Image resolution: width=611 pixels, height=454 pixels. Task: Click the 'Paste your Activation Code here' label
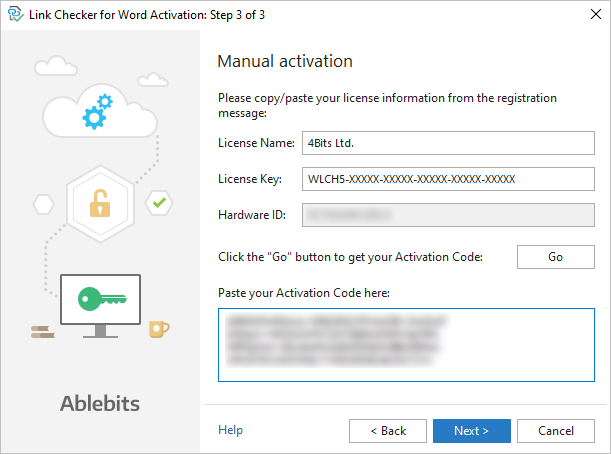click(304, 293)
